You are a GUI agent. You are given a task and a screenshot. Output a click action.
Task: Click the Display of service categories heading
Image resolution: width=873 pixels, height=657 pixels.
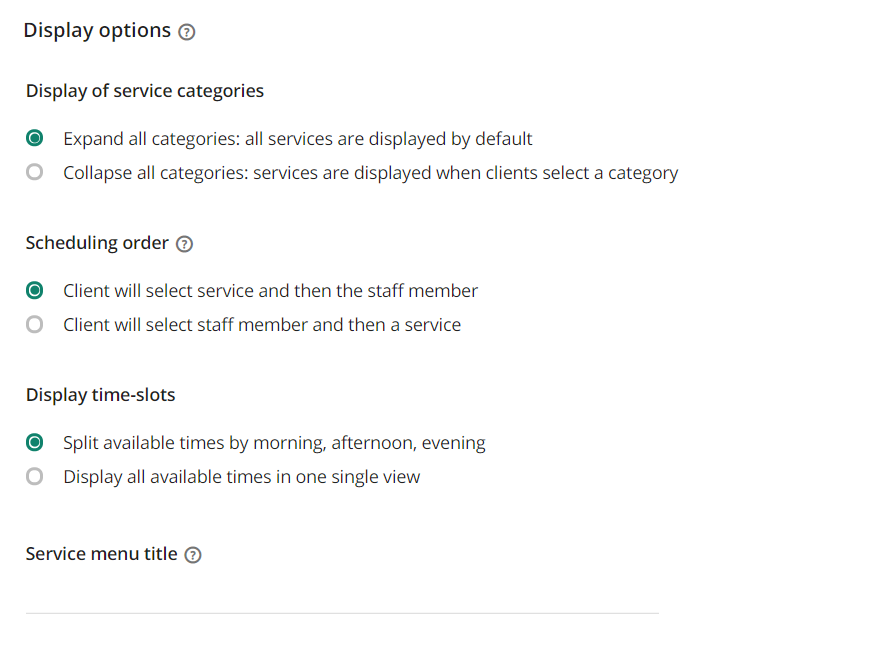145,91
